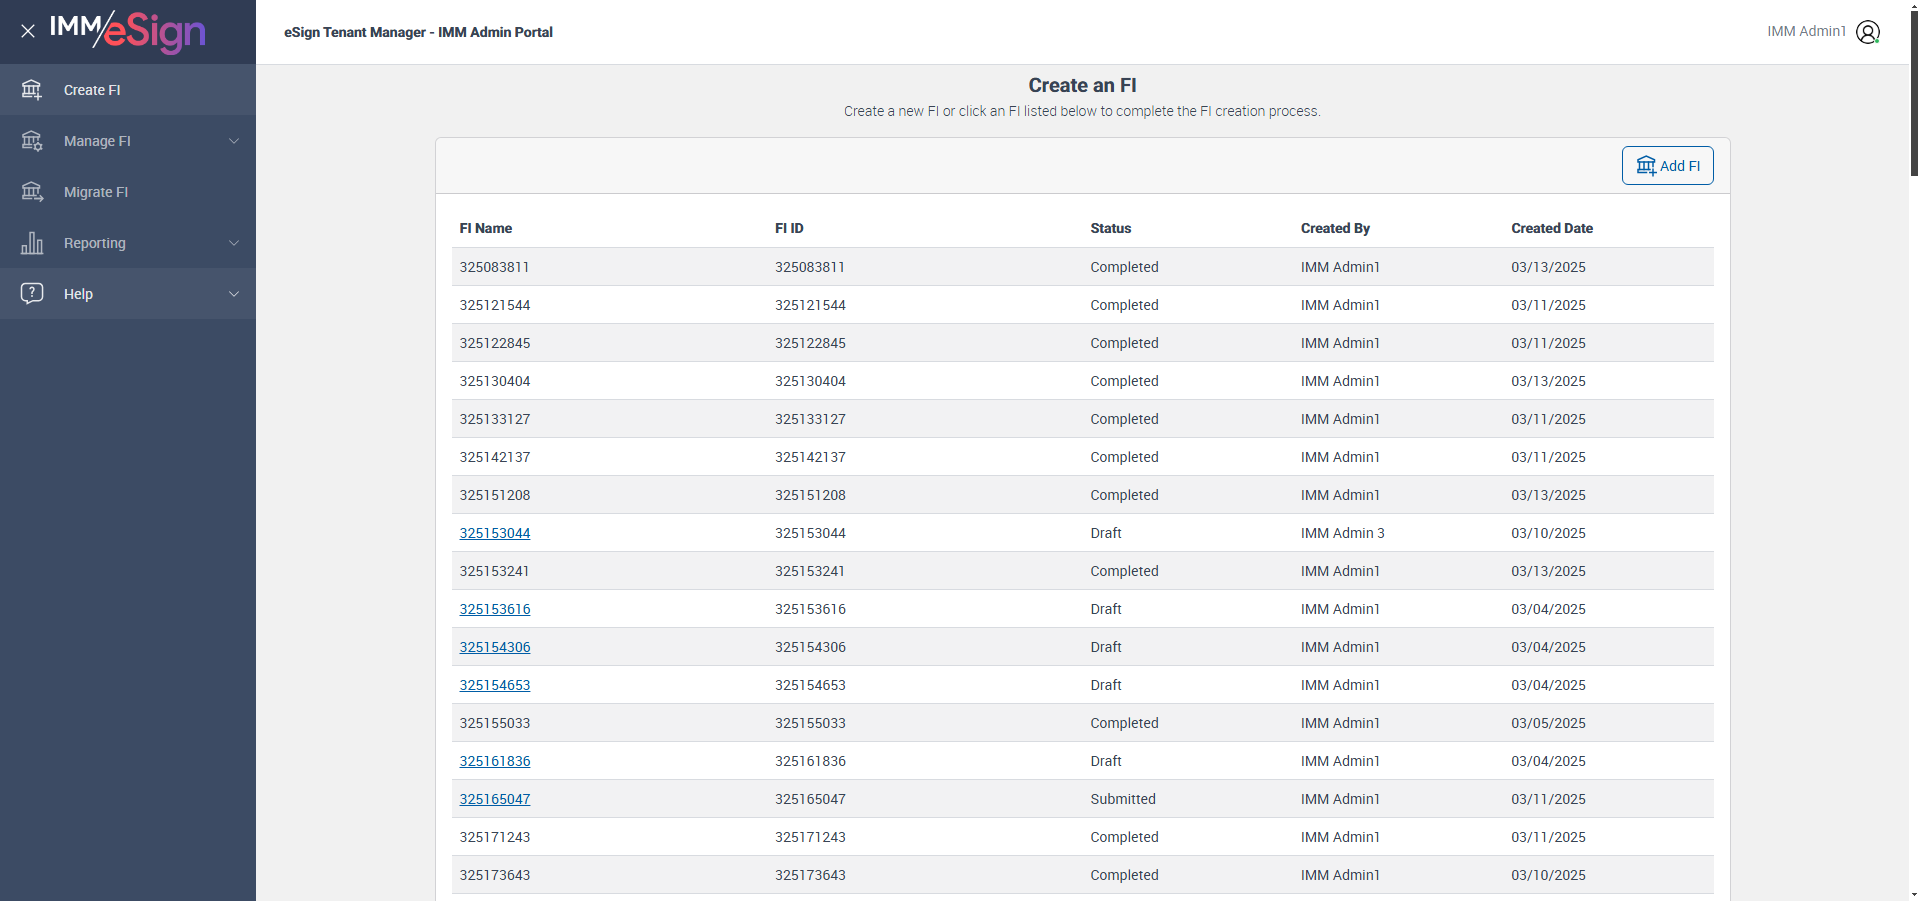Viewport: 1920px width, 901px height.
Task: Click the Migrate FI bank-arrow icon
Action: point(32,192)
